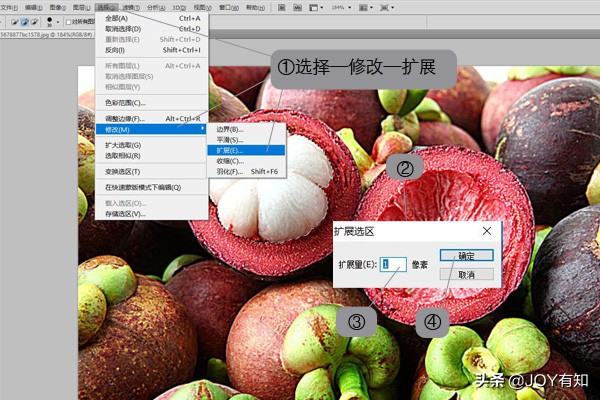
Task: Open the 3D(D) menu
Action: pyautogui.click(x=179, y=7)
